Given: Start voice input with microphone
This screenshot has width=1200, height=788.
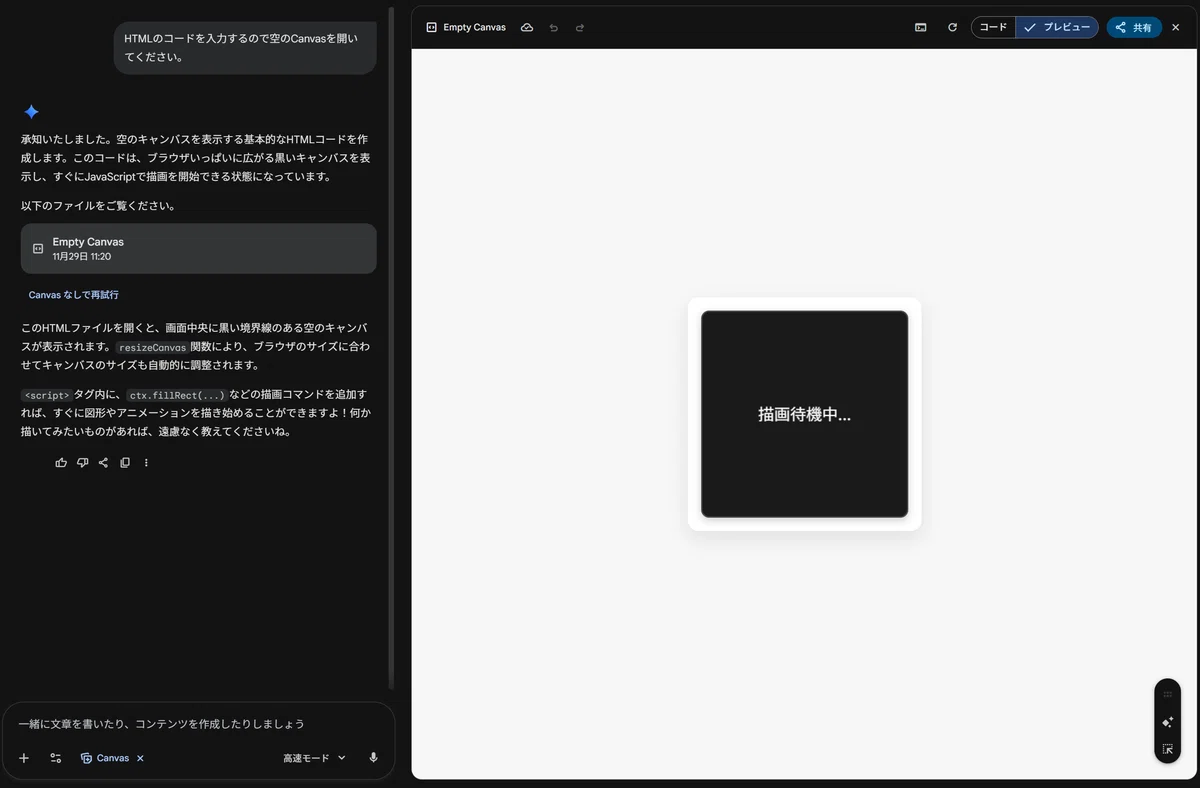Looking at the screenshot, I should point(373,758).
